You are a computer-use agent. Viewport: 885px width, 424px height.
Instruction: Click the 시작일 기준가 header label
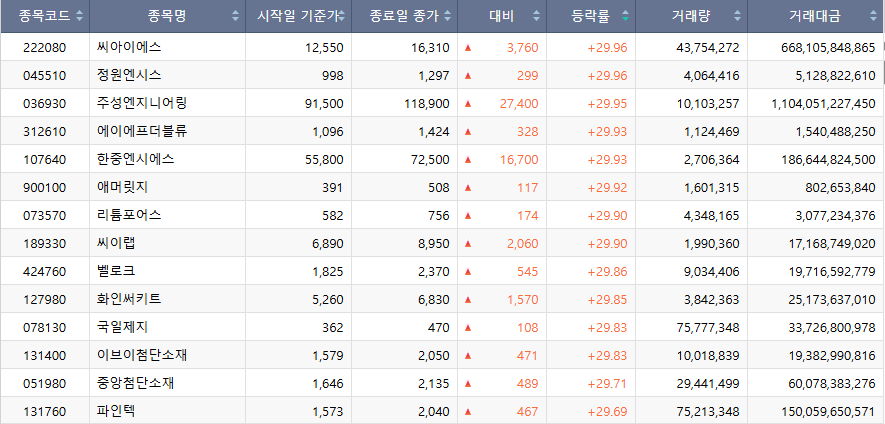pos(297,16)
